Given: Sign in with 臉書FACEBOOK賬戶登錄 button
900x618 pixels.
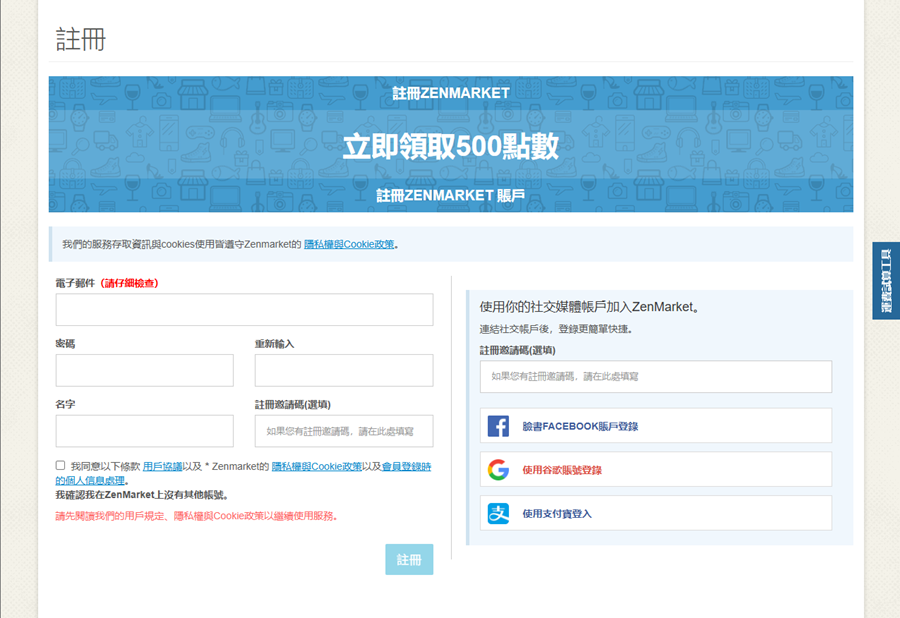Looking at the screenshot, I should (655, 426).
